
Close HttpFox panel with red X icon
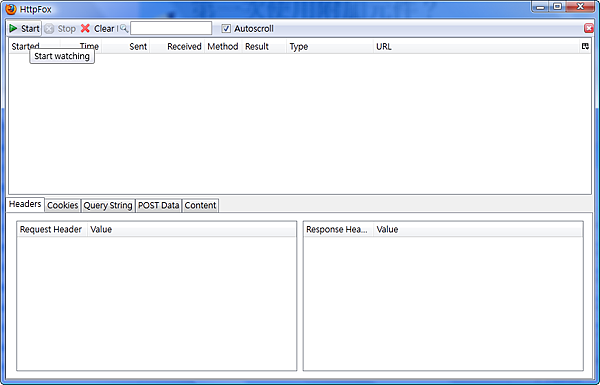point(589,28)
